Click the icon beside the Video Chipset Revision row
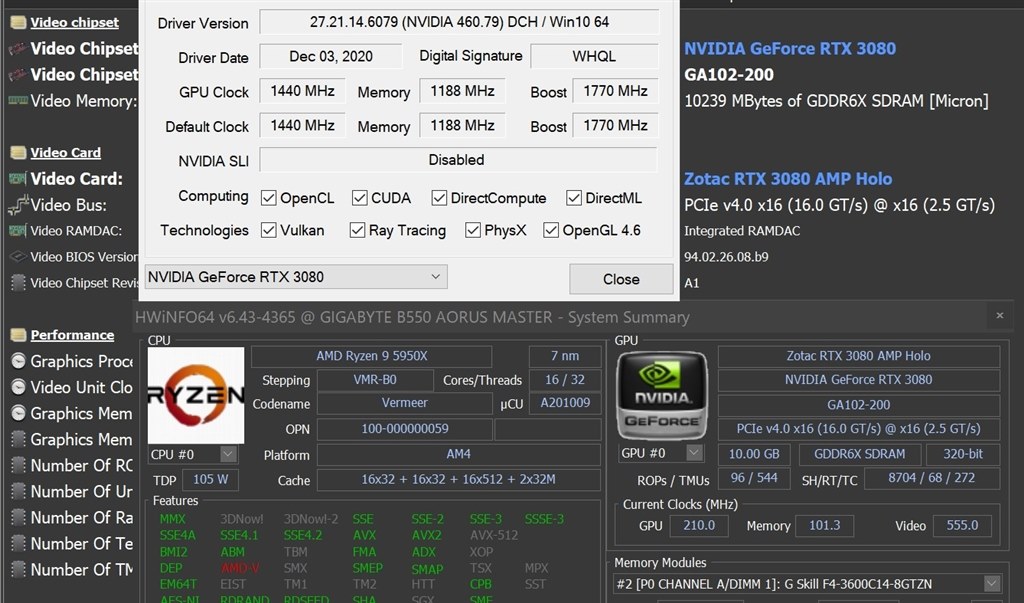This screenshot has width=1024, height=603. (18, 283)
